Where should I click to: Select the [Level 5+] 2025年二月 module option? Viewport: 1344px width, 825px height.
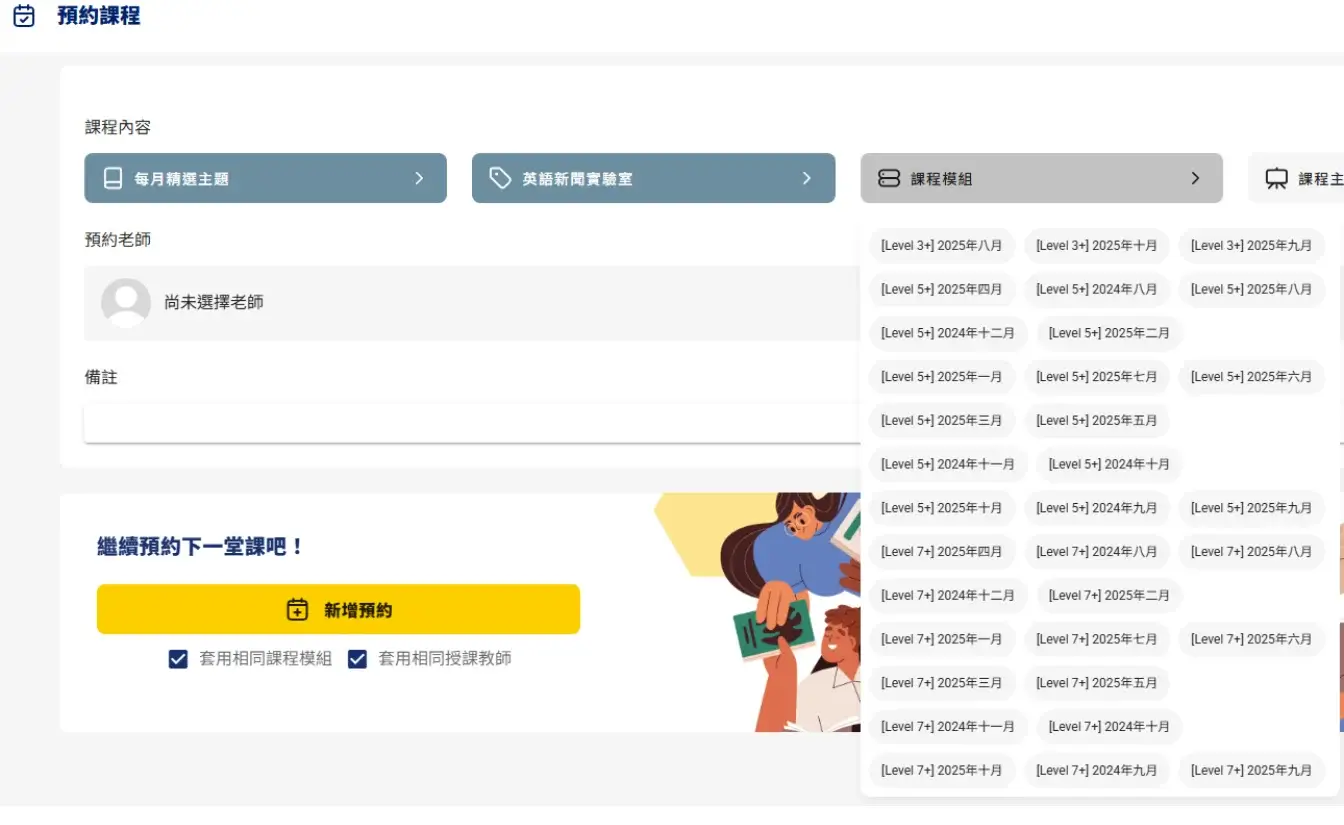click(1108, 332)
